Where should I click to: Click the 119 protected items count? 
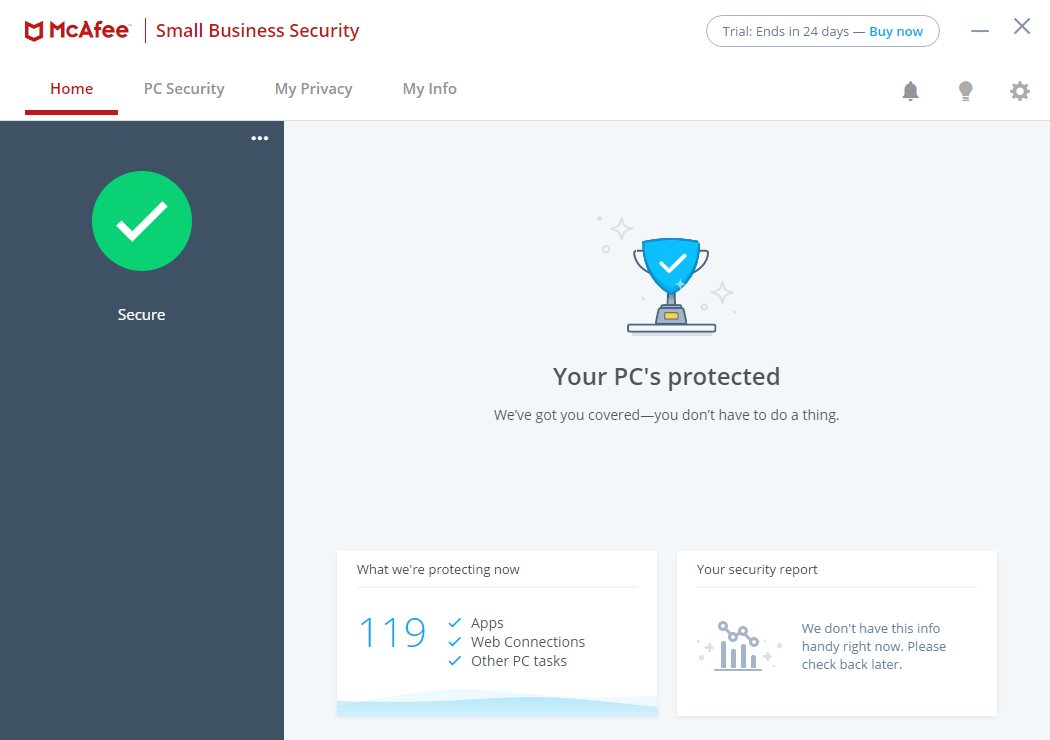392,633
